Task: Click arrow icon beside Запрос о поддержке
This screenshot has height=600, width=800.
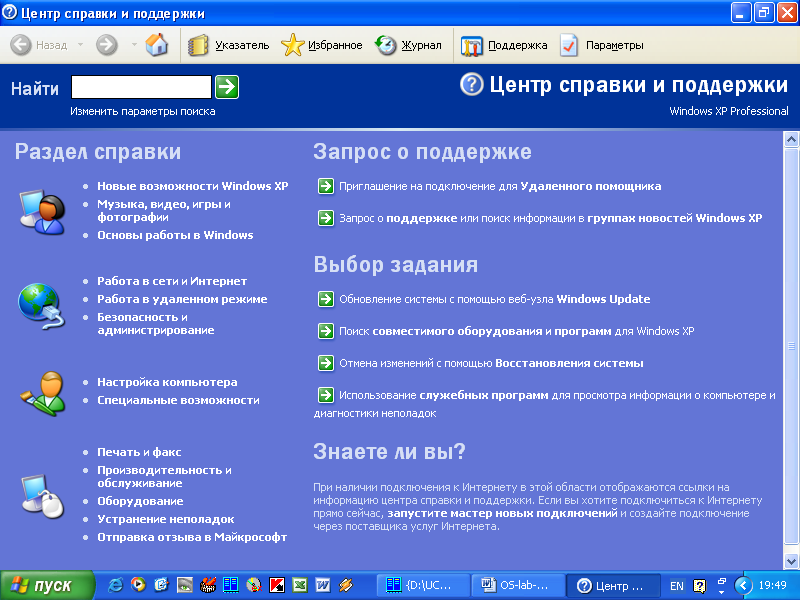Action: pyautogui.click(x=326, y=218)
